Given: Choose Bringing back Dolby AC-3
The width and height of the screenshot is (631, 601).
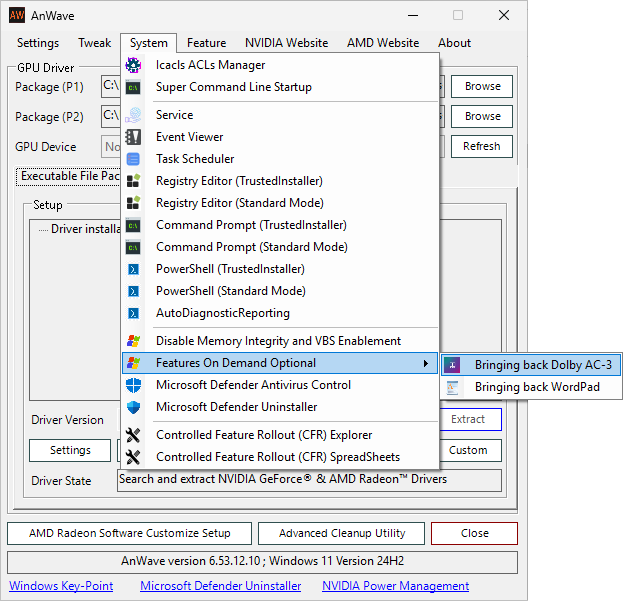Looking at the screenshot, I should tap(531, 365).
